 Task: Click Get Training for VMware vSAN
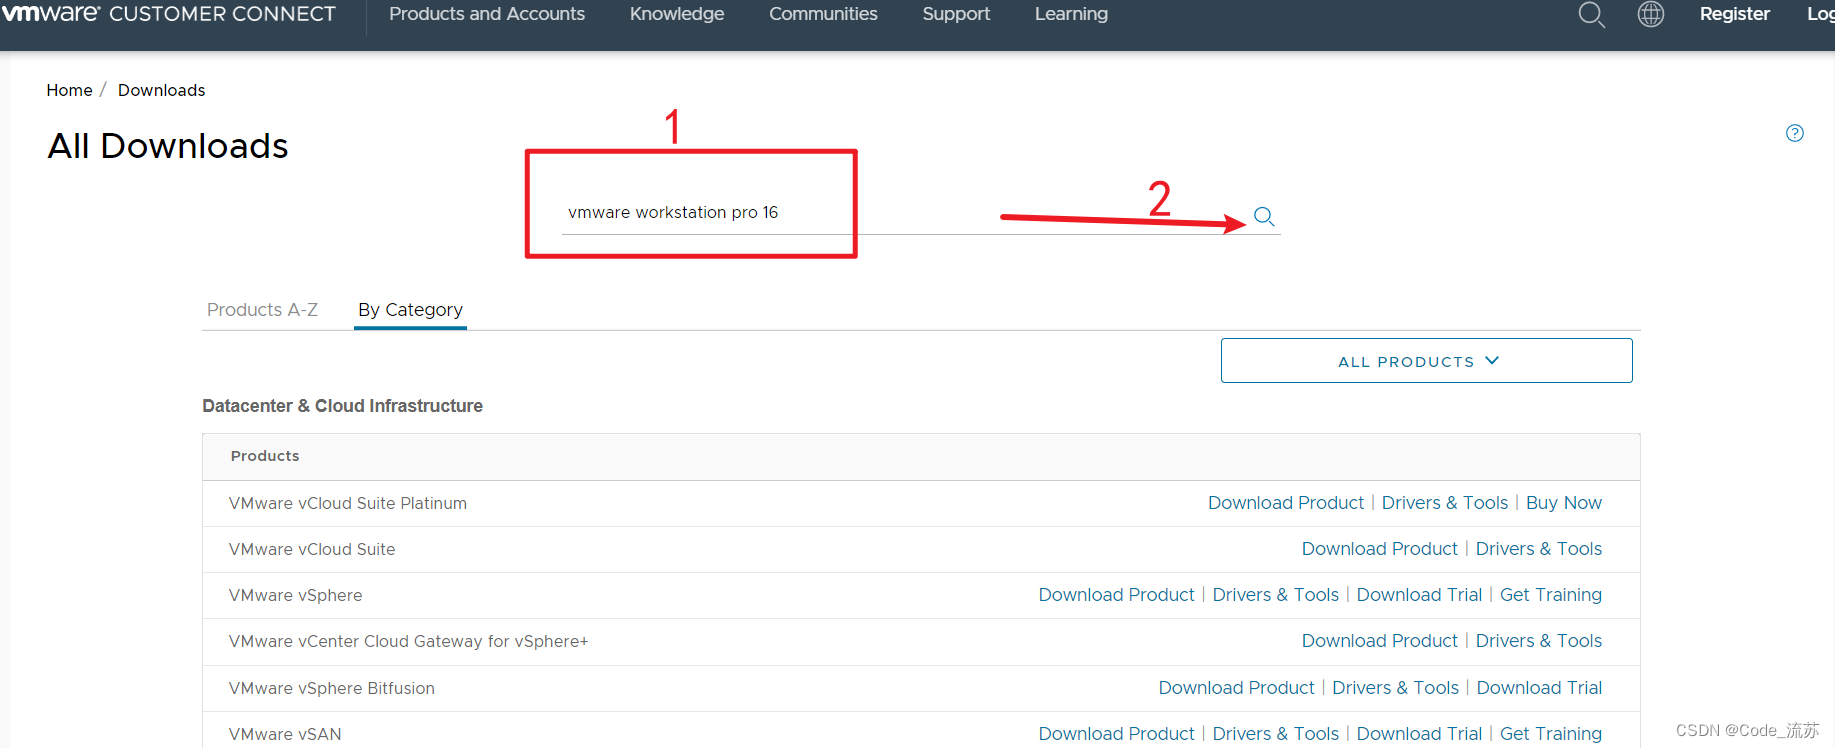tap(1551, 734)
